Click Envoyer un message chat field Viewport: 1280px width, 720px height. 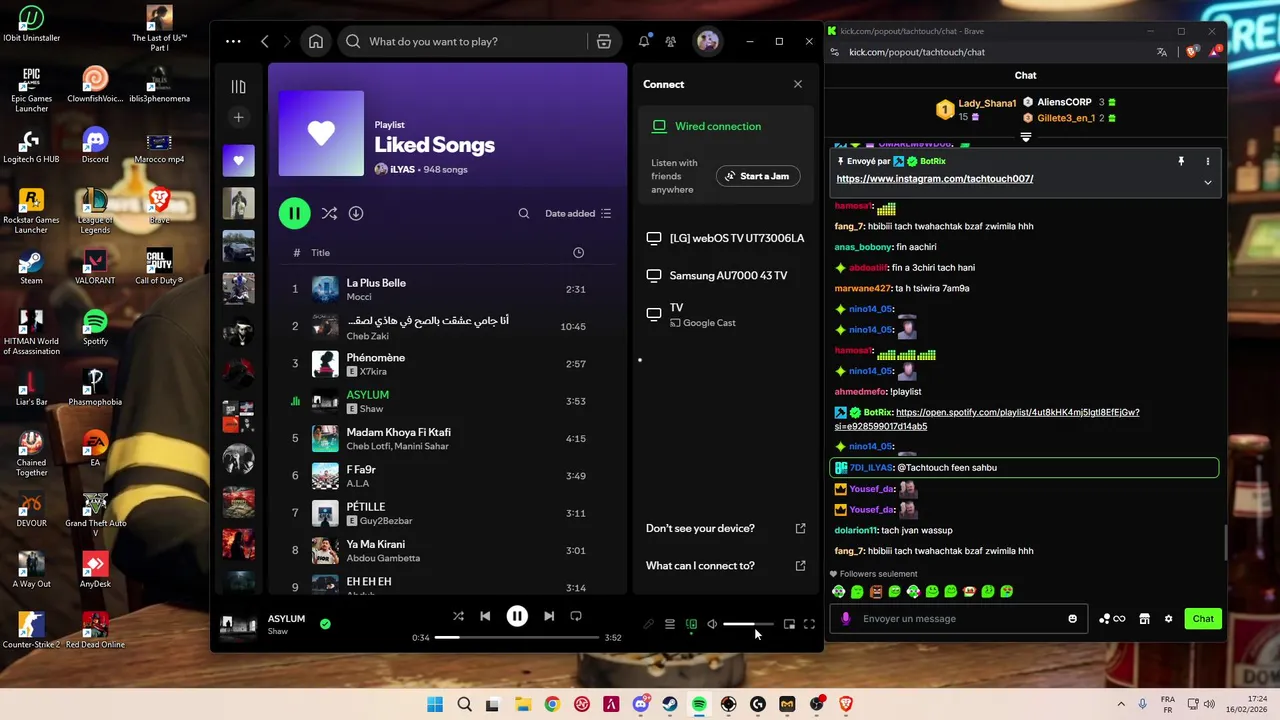[x=960, y=618]
